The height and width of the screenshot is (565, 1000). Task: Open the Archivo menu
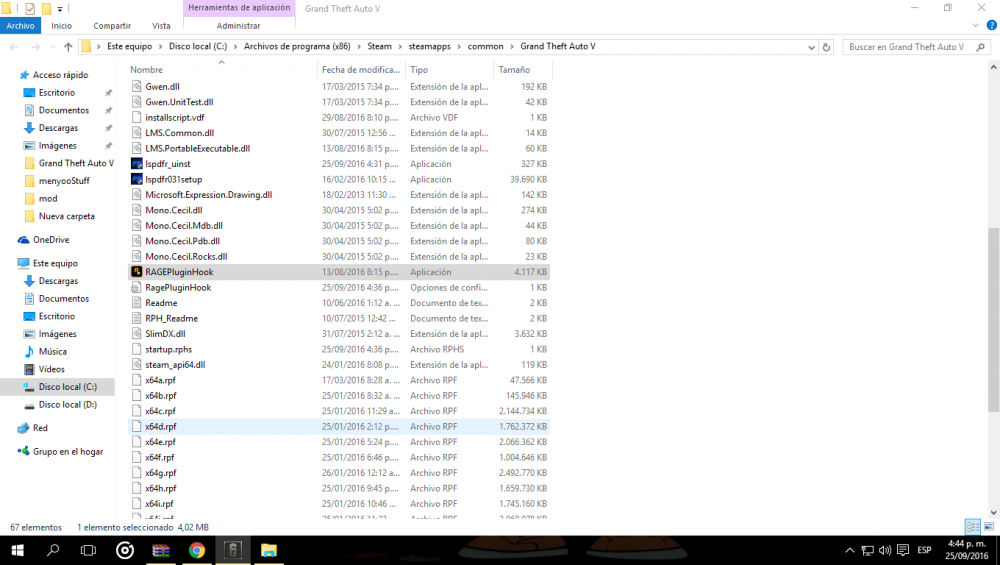pos(20,26)
